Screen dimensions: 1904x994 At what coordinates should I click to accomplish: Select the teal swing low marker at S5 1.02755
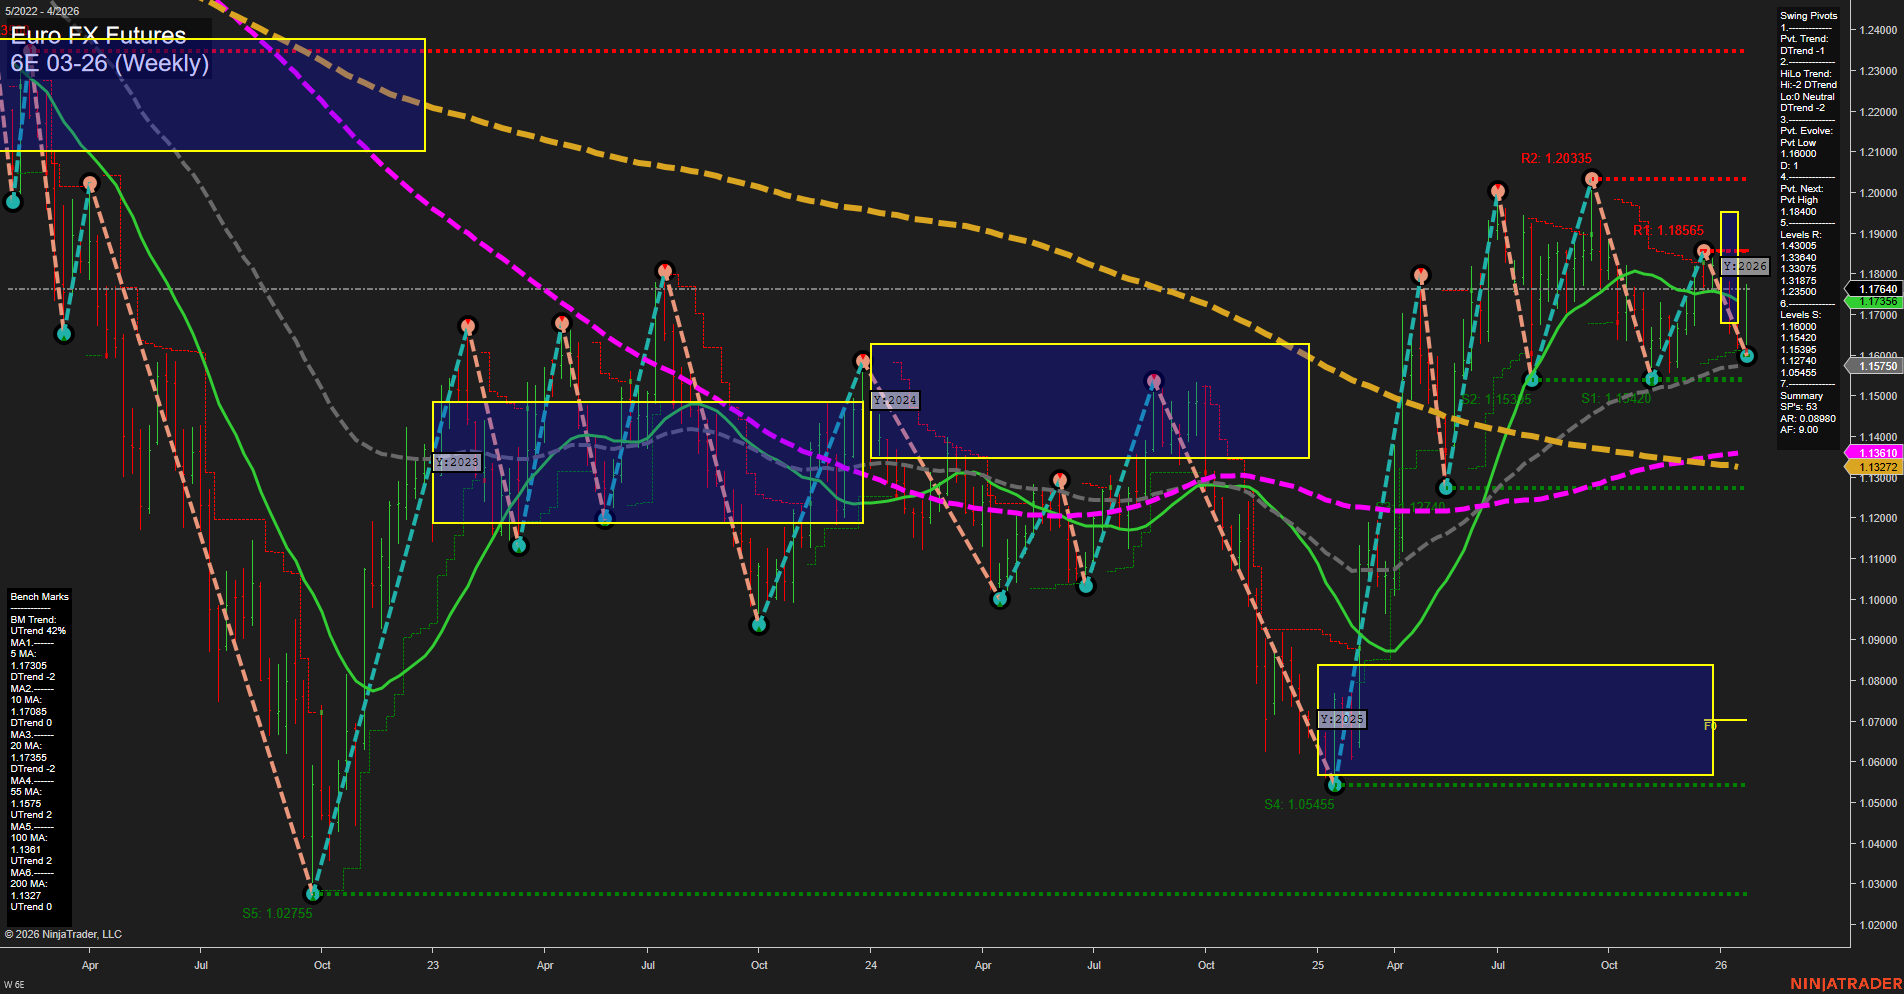pos(313,893)
